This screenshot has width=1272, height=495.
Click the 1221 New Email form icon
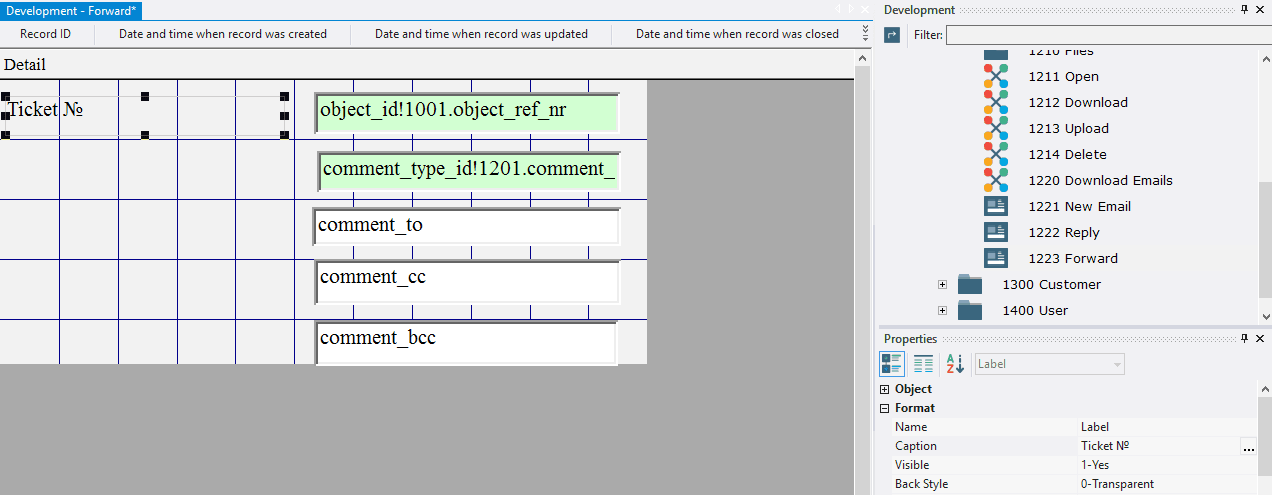pyautogui.click(x=995, y=207)
